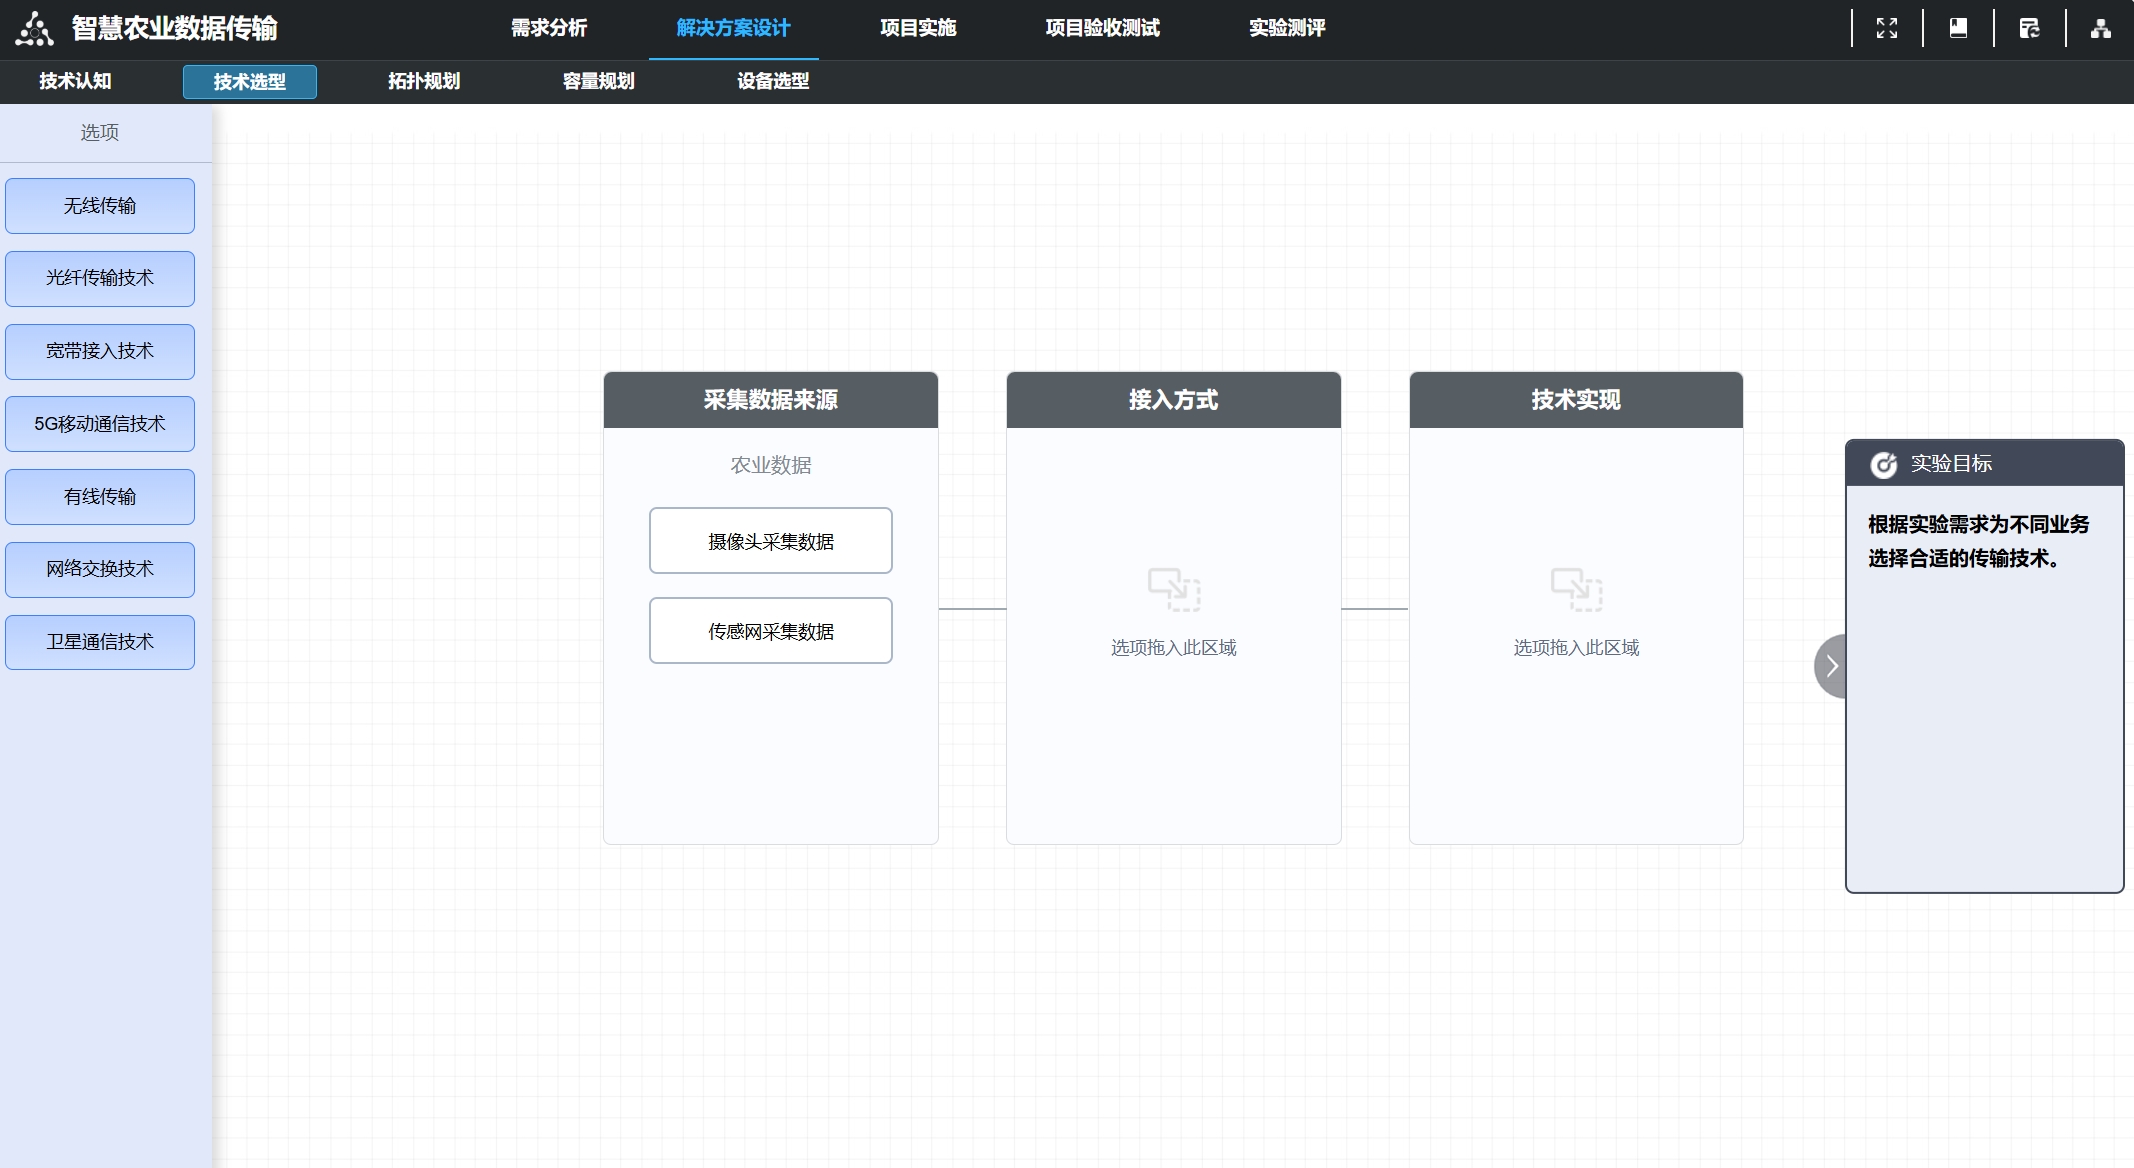Image resolution: width=2134 pixels, height=1168 pixels.
Task: Open the manual via book icon
Action: coord(1958,27)
